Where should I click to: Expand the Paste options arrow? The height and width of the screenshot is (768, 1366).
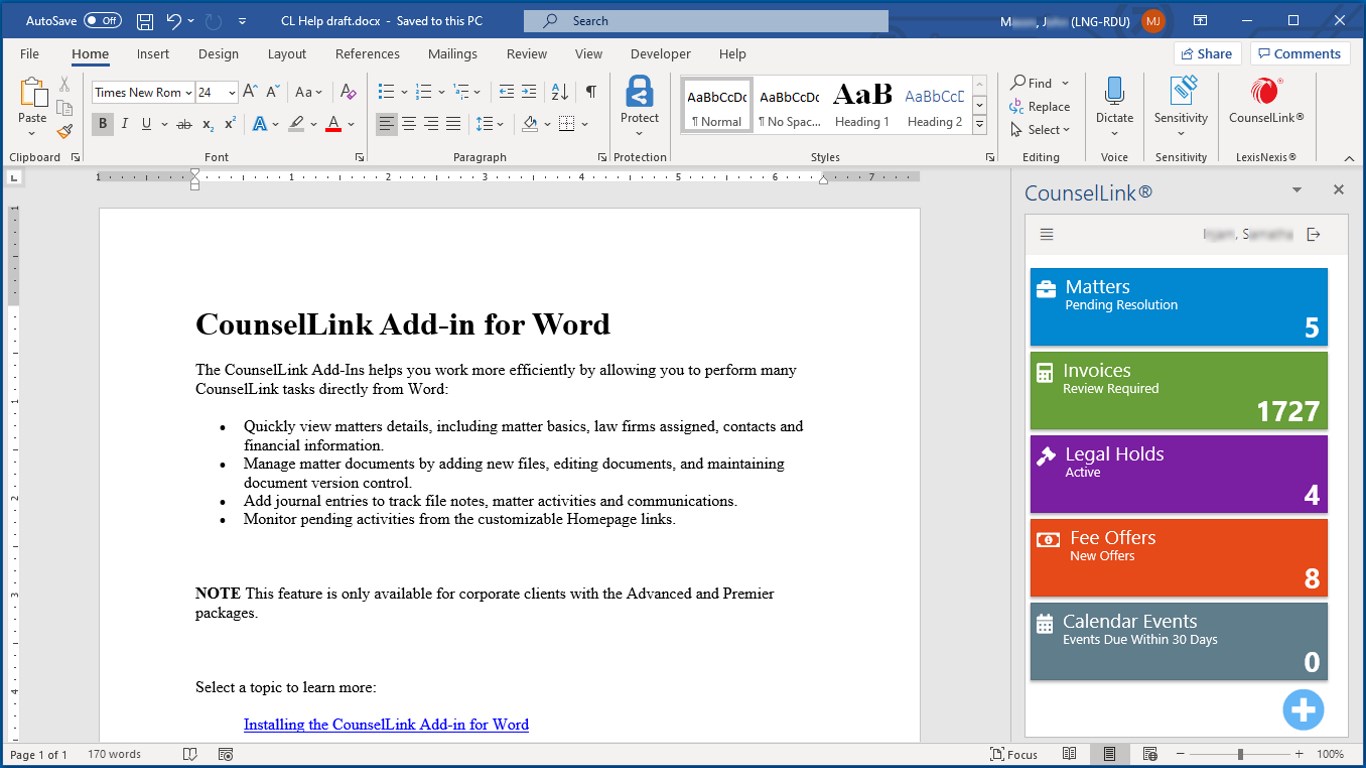[32, 133]
